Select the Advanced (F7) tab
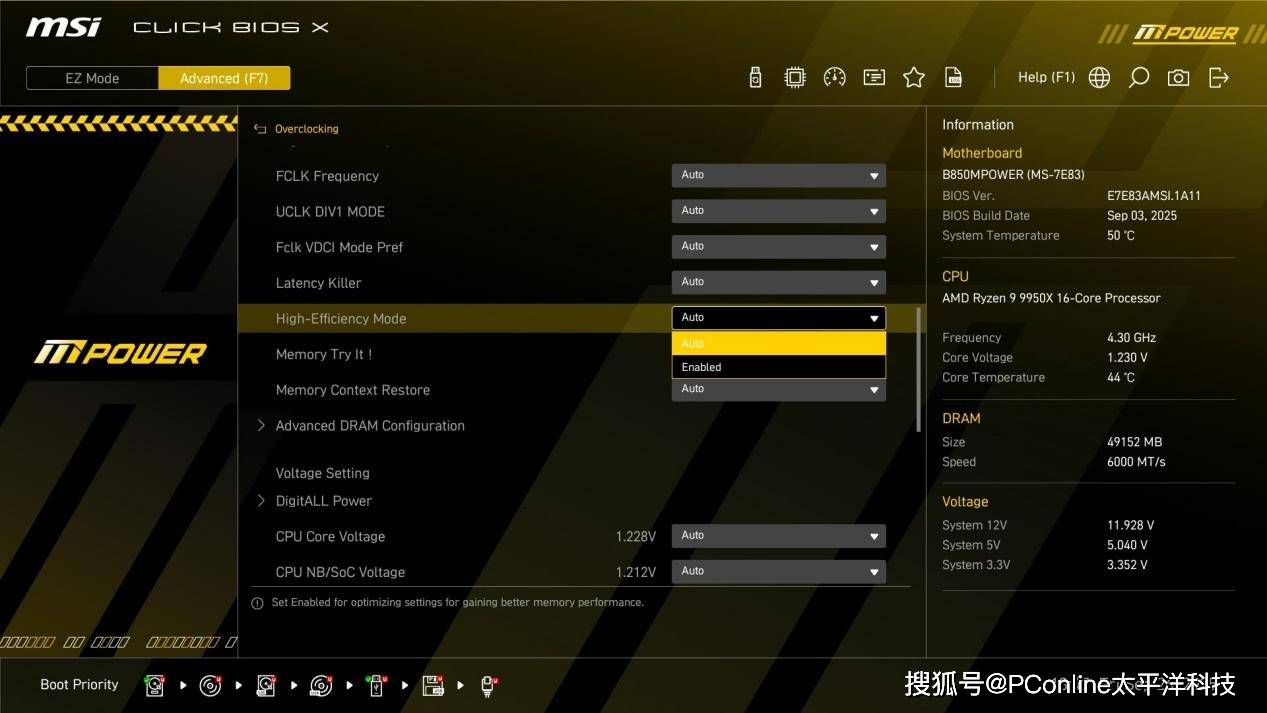 (x=224, y=78)
